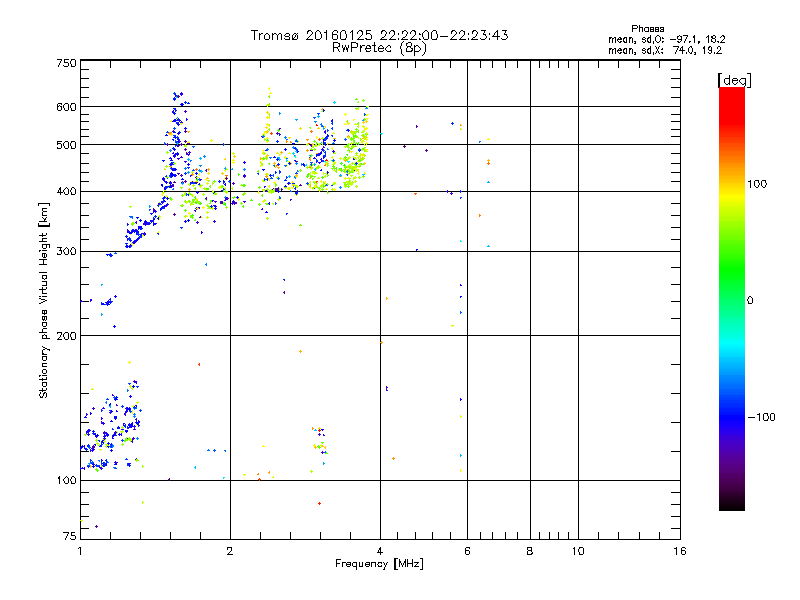Viewport: 800px width, 600px height.
Task: Click the y-axis tick label '300'
Action: coord(66,252)
